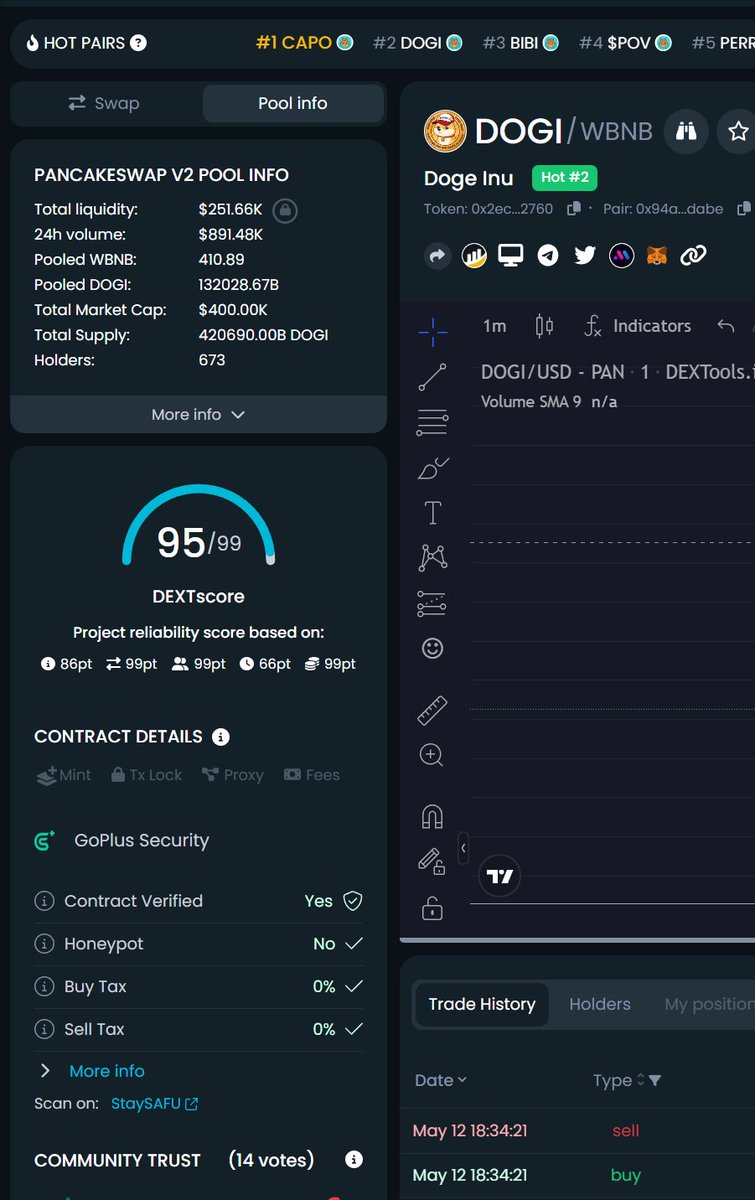755x1200 pixels.
Task: Select the ruler measure tool
Action: click(x=432, y=711)
